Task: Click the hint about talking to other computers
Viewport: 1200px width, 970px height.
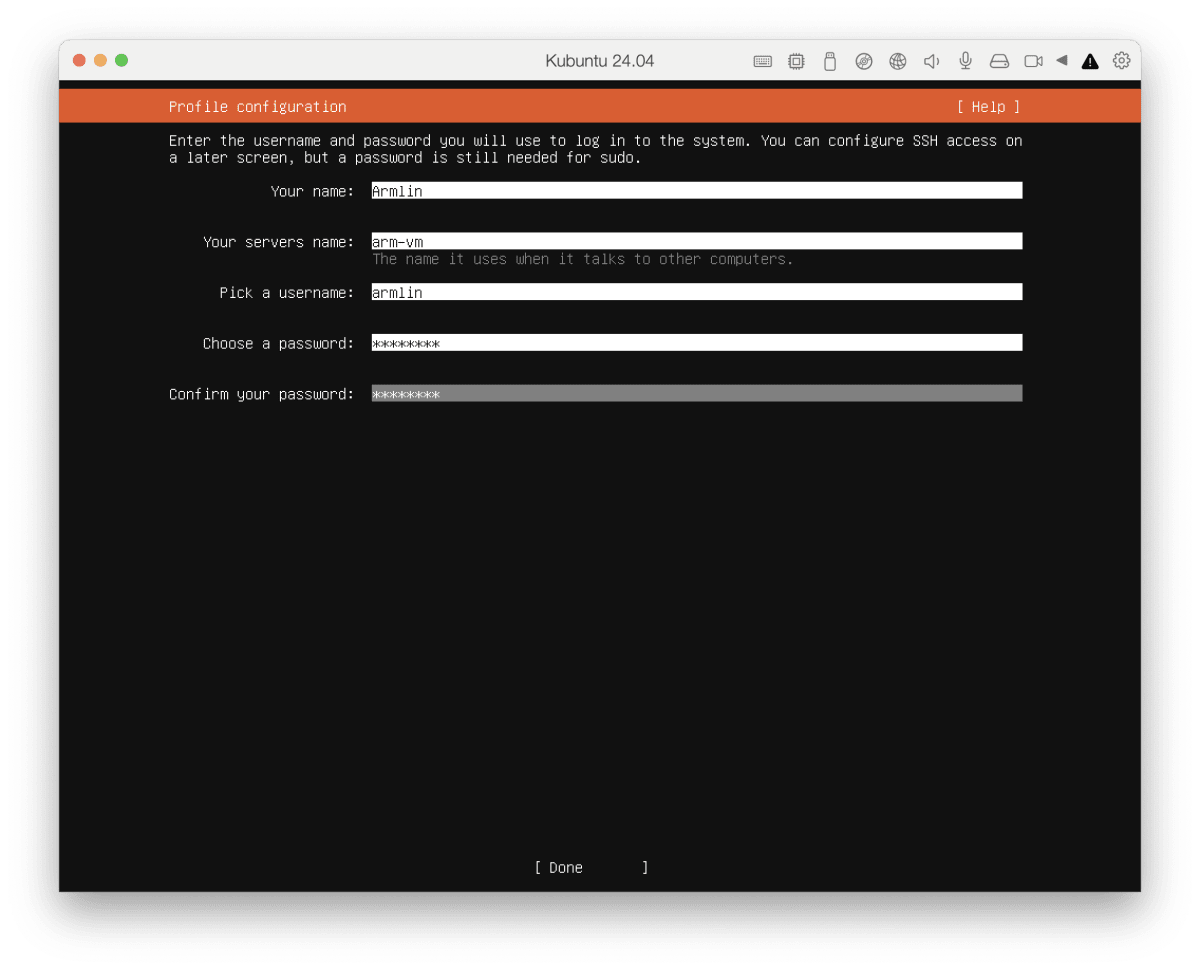Action: (583, 260)
